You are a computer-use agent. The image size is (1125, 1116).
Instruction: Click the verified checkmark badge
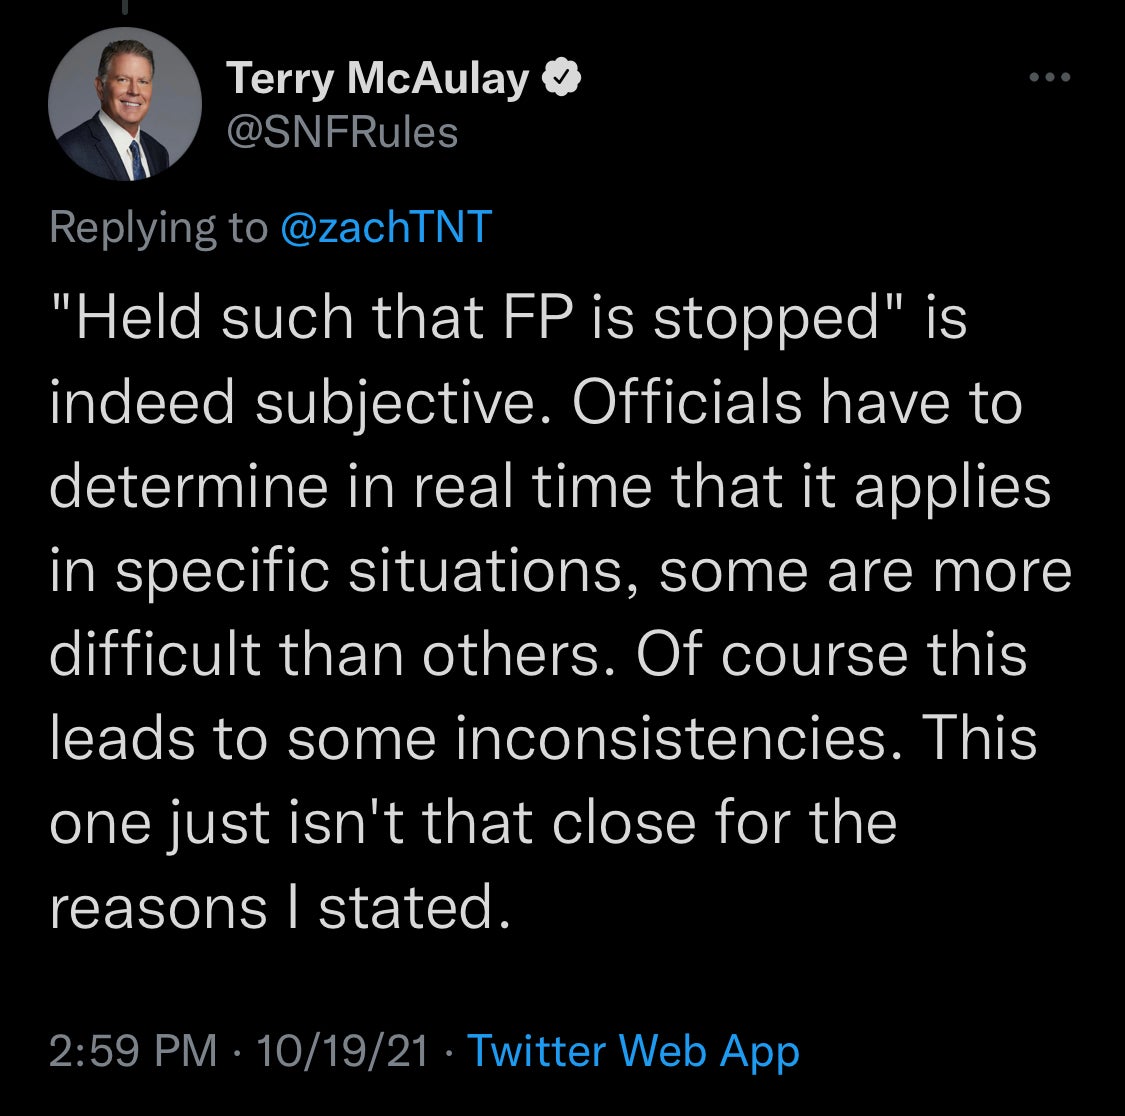pyautogui.click(x=562, y=78)
